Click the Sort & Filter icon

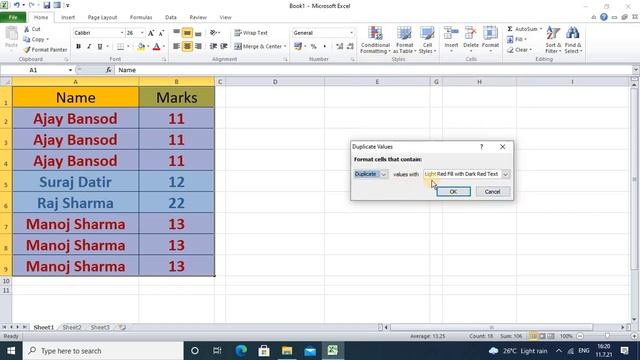coord(553,34)
